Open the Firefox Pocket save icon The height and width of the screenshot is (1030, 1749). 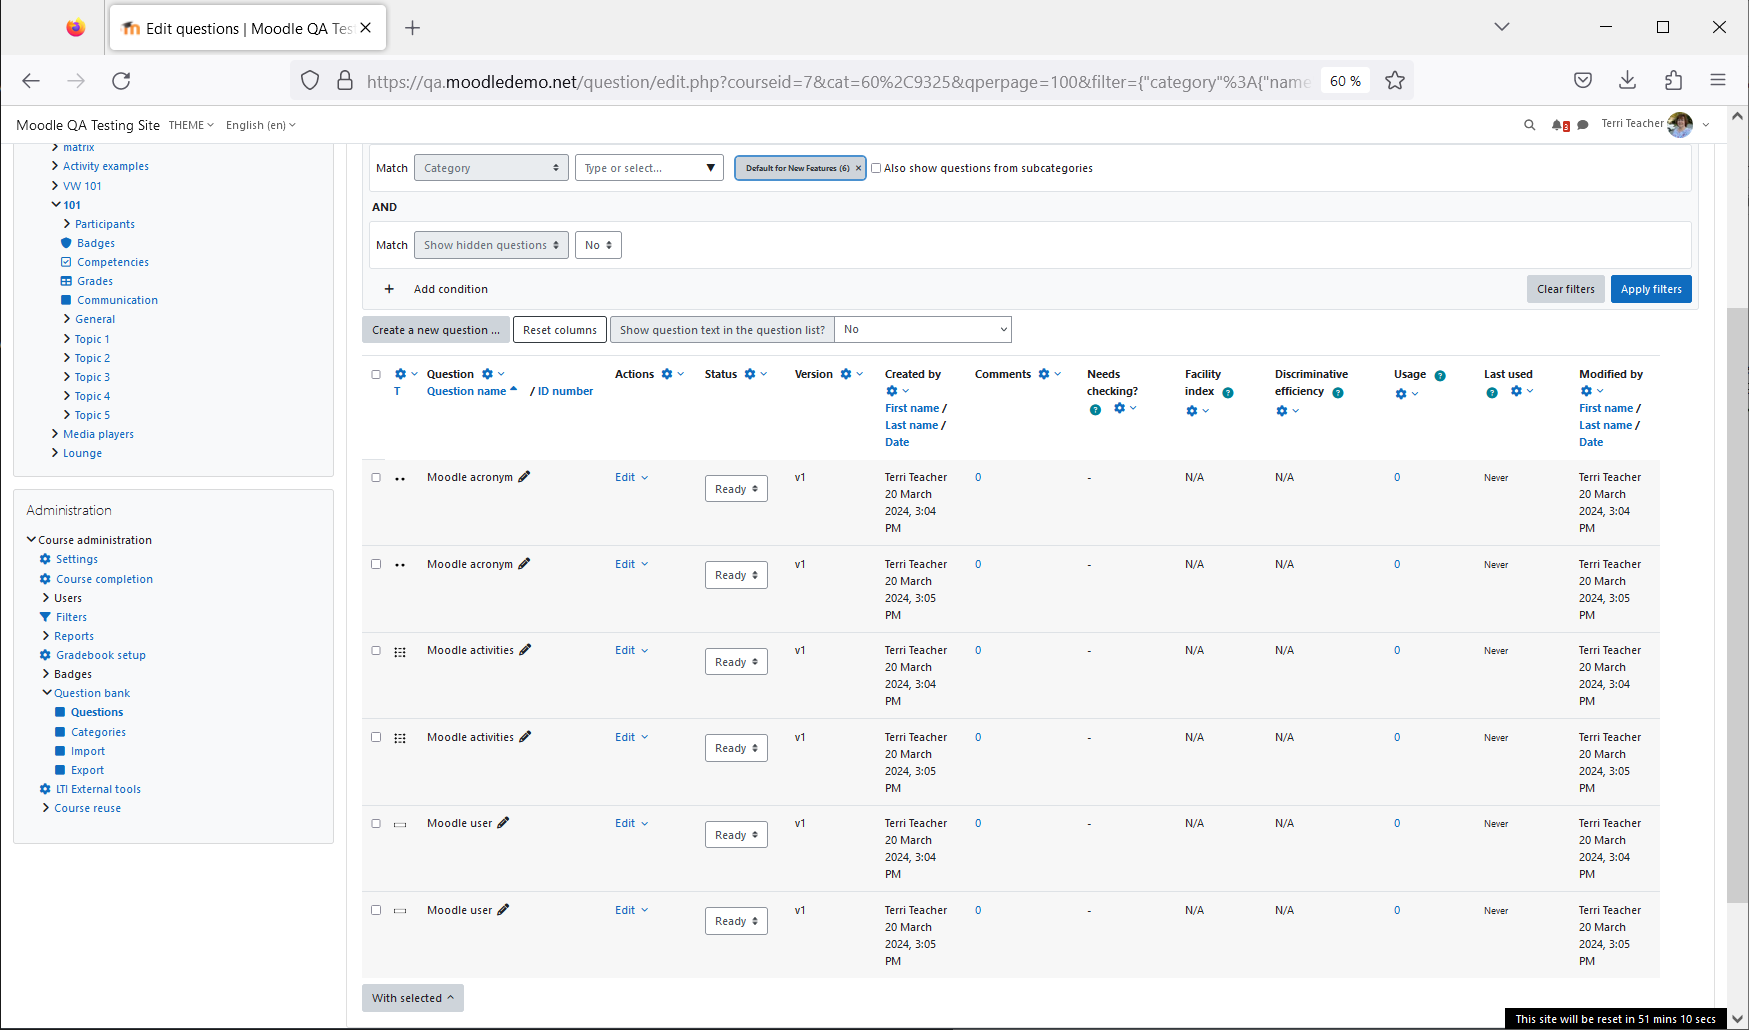coord(1583,81)
